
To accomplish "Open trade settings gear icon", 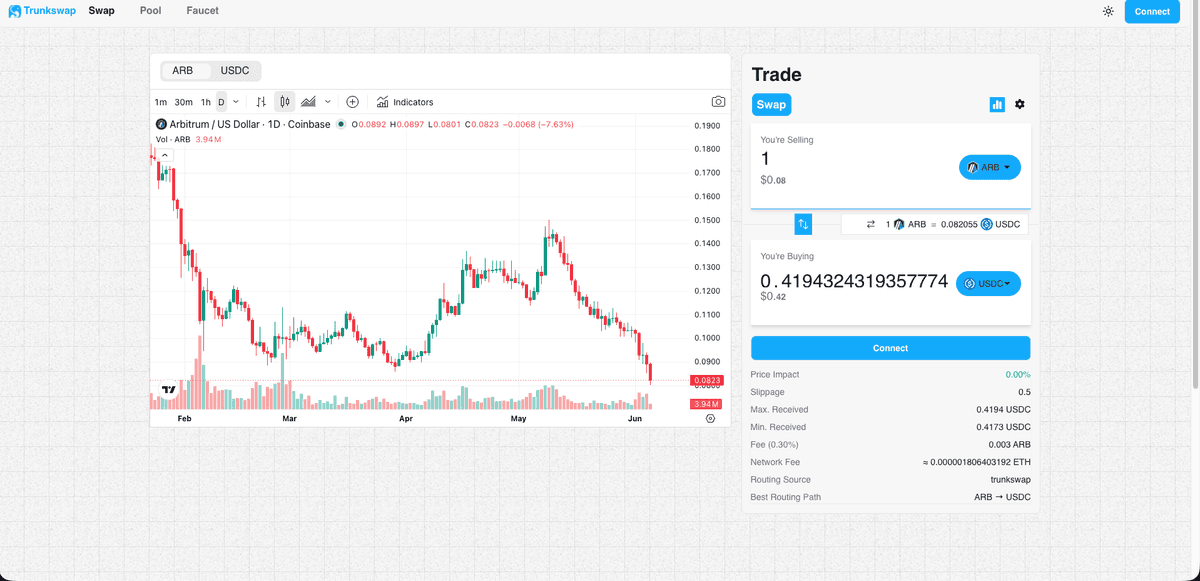I will (x=1020, y=104).
